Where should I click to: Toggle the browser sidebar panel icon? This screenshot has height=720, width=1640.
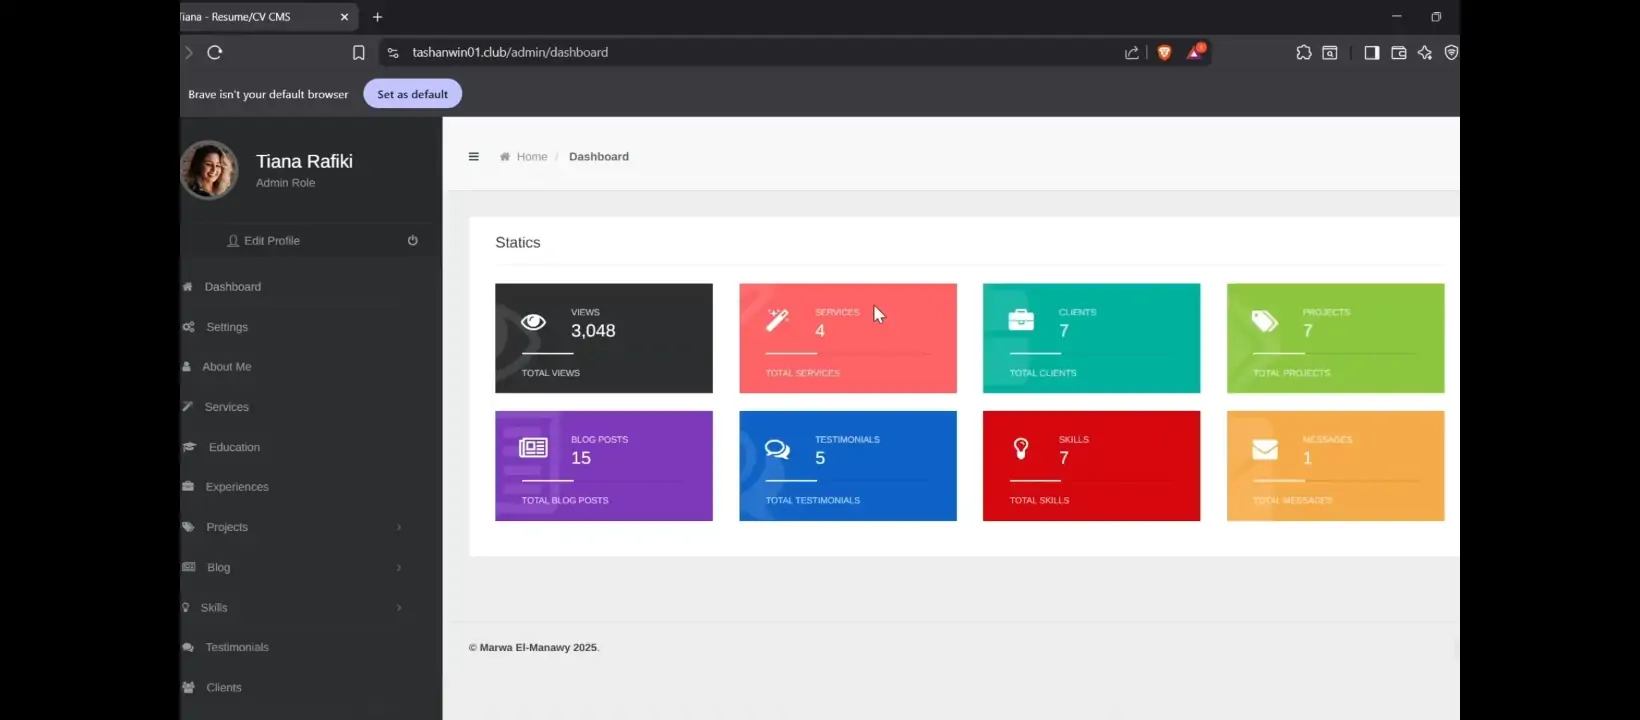[1372, 53]
